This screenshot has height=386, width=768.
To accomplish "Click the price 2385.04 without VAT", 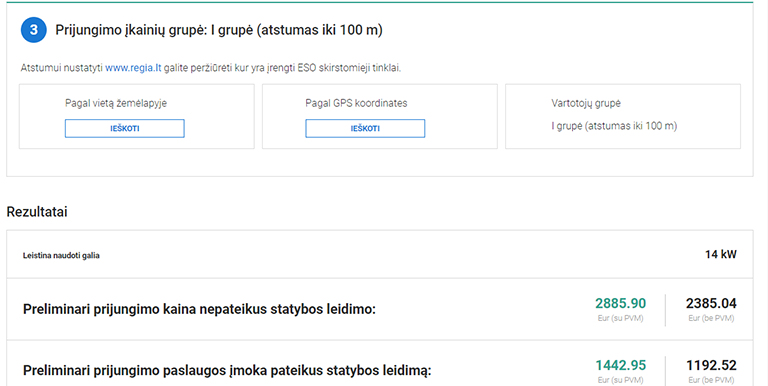I will tap(711, 303).
